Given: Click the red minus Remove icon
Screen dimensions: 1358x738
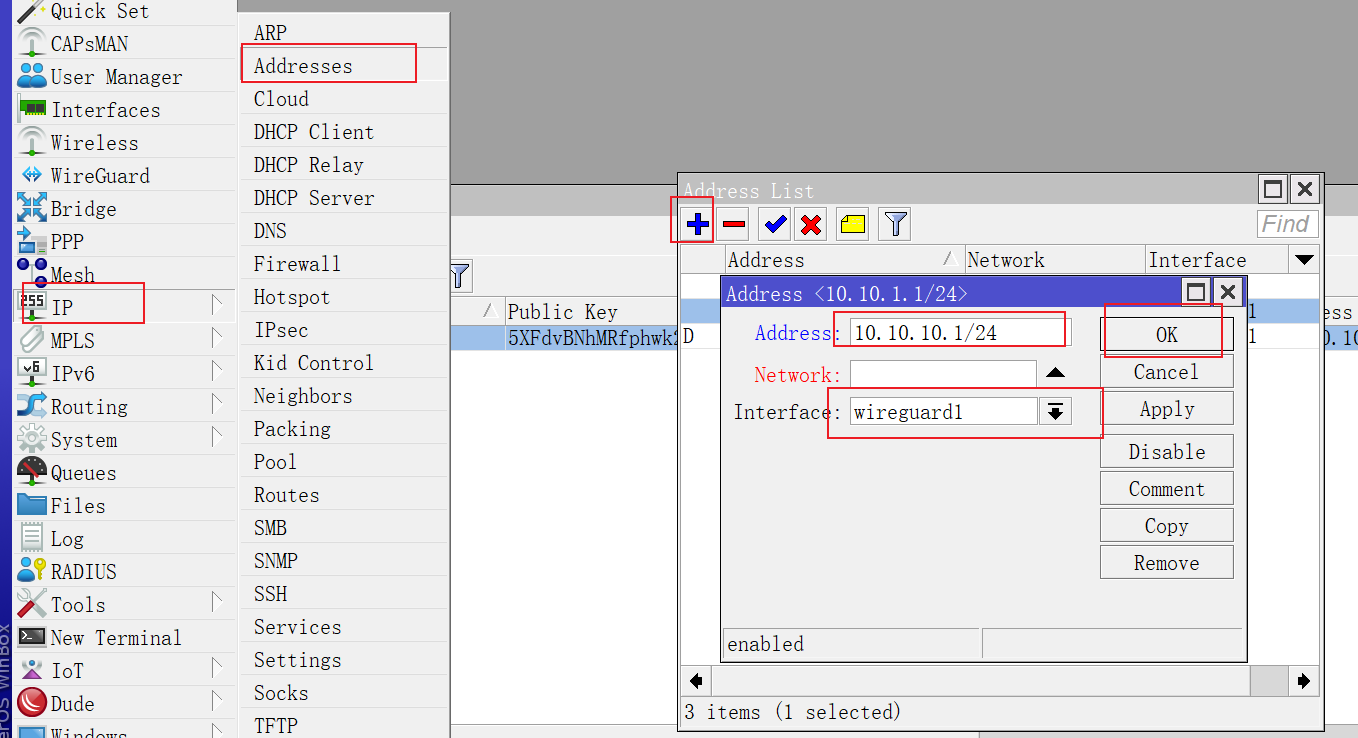Looking at the screenshot, I should point(734,225).
